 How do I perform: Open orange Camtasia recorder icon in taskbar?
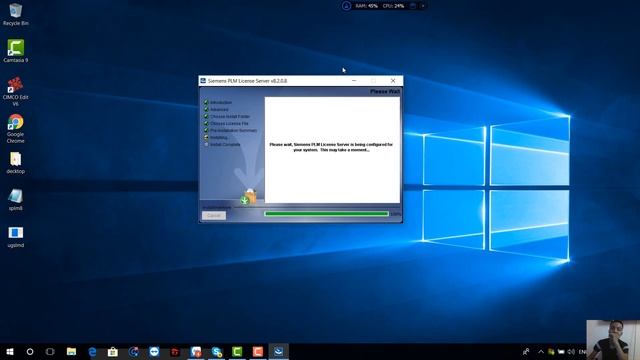point(258,351)
